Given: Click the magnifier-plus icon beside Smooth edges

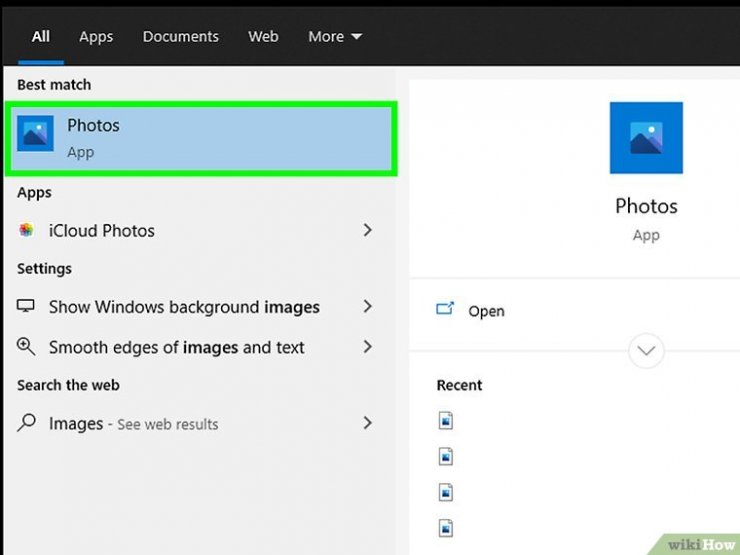Looking at the screenshot, I should point(26,346).
